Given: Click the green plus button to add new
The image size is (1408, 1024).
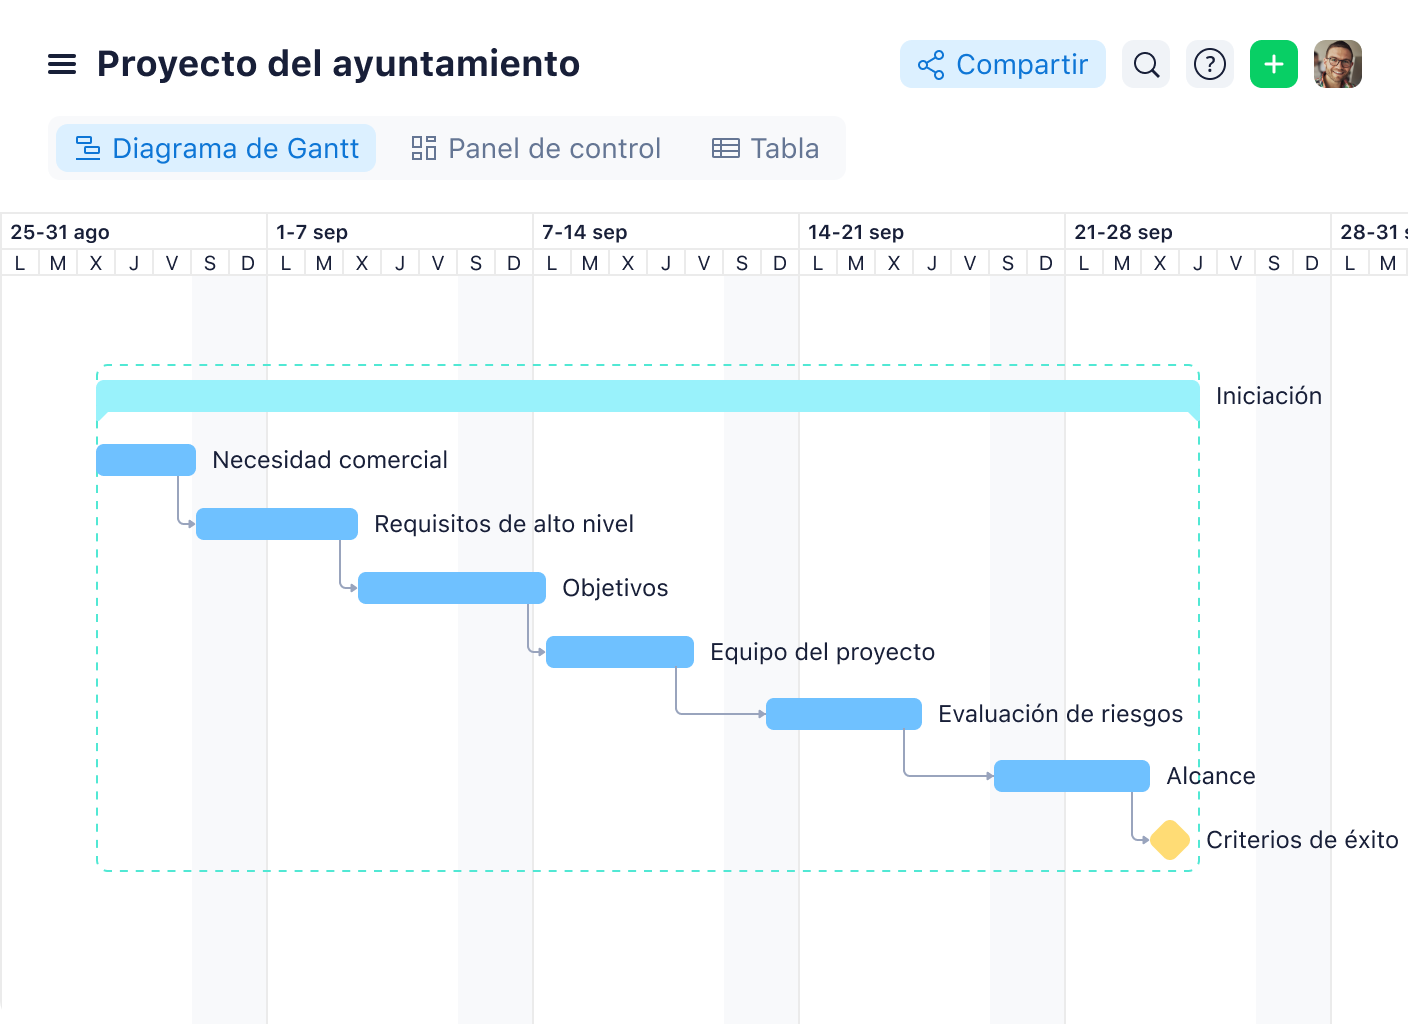Looking at the screenshot, I should [x=1274, y=64].
